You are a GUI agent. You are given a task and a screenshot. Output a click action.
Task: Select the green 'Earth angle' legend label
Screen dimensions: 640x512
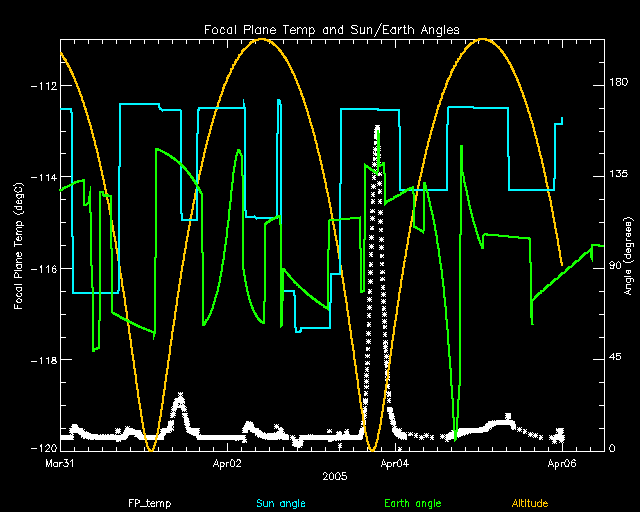point(412,502)
